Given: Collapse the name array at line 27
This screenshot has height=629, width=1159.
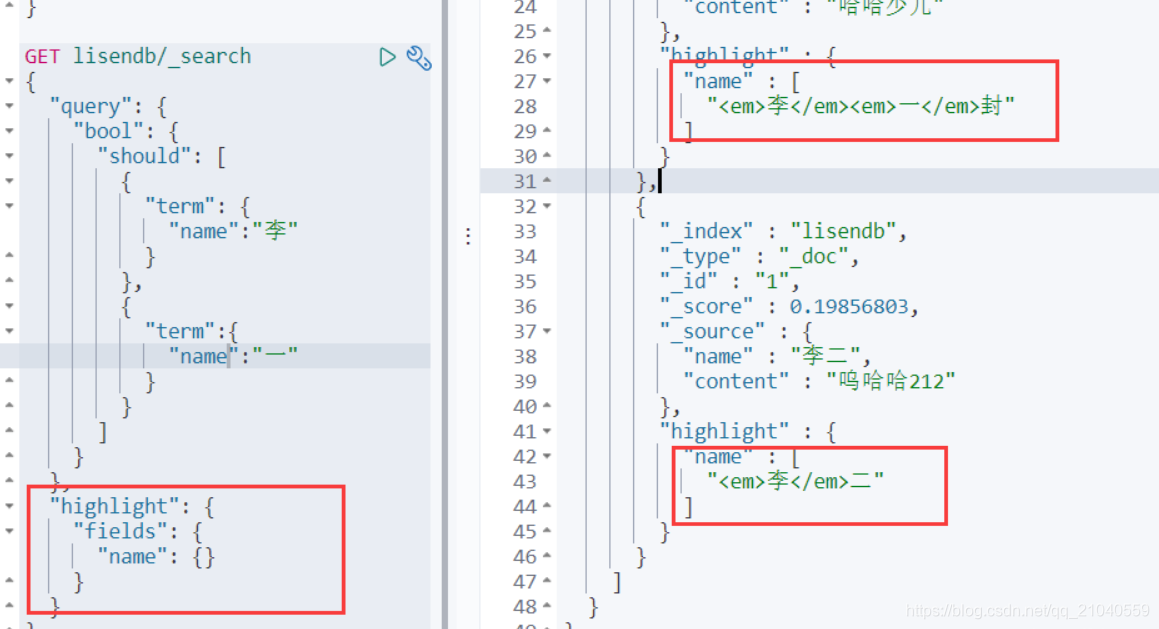Looking at the screenshot, I should pos(547,81).
